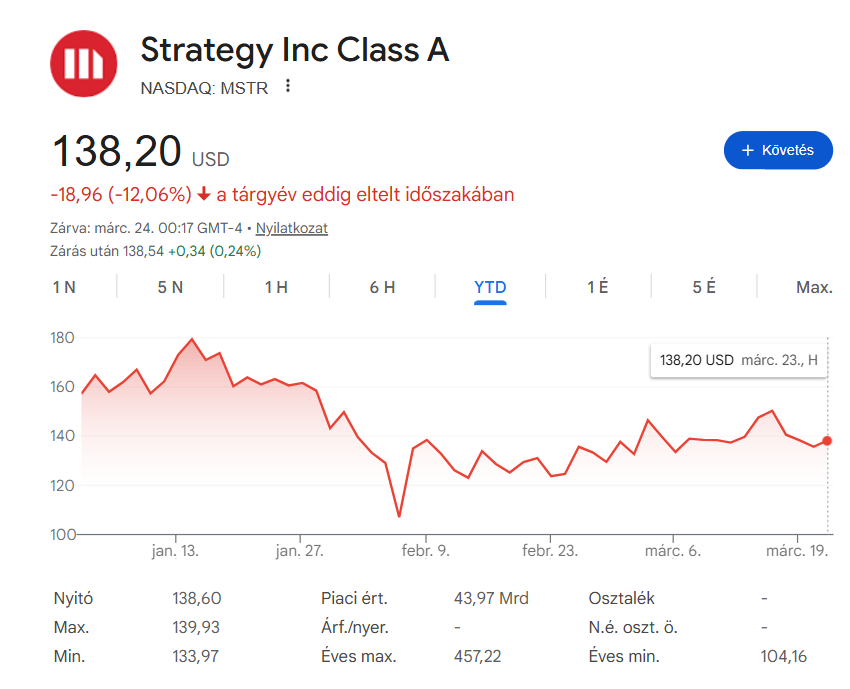Select the YTD range tab
Image resolution: width=850 pixels, height=689 pixels.
coord(490,287)
